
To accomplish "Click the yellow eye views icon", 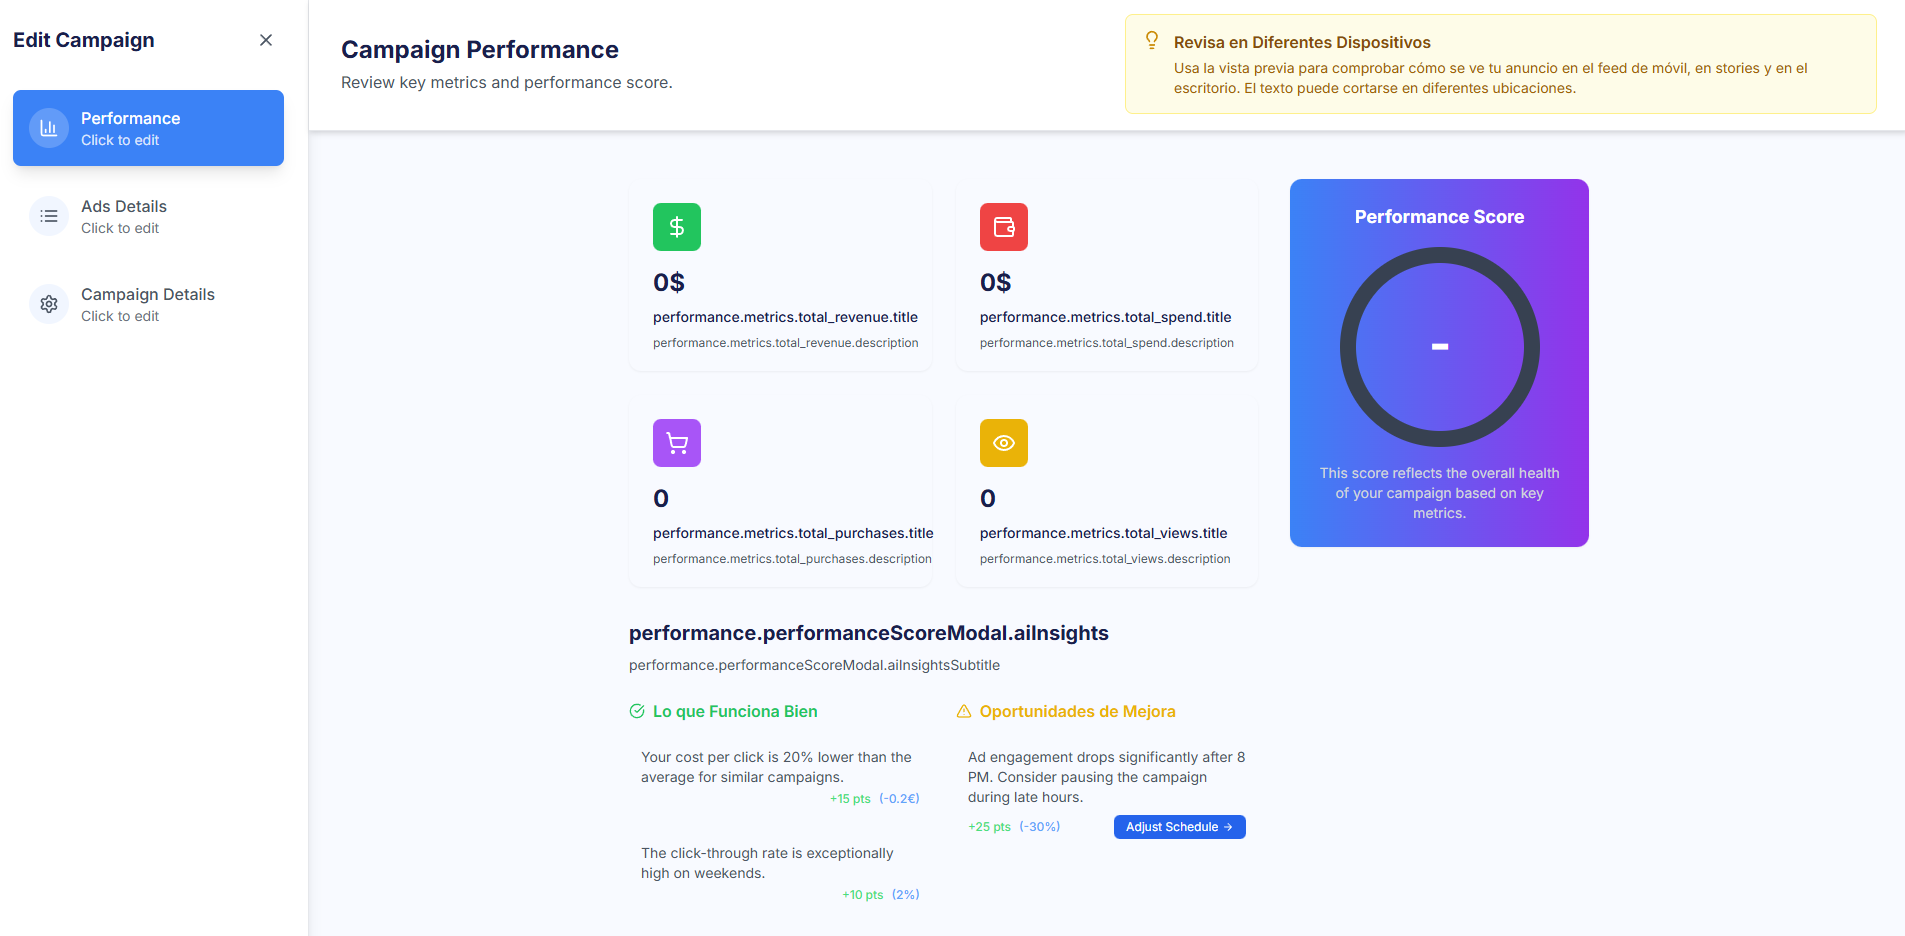I will (x=1003, y=443).
